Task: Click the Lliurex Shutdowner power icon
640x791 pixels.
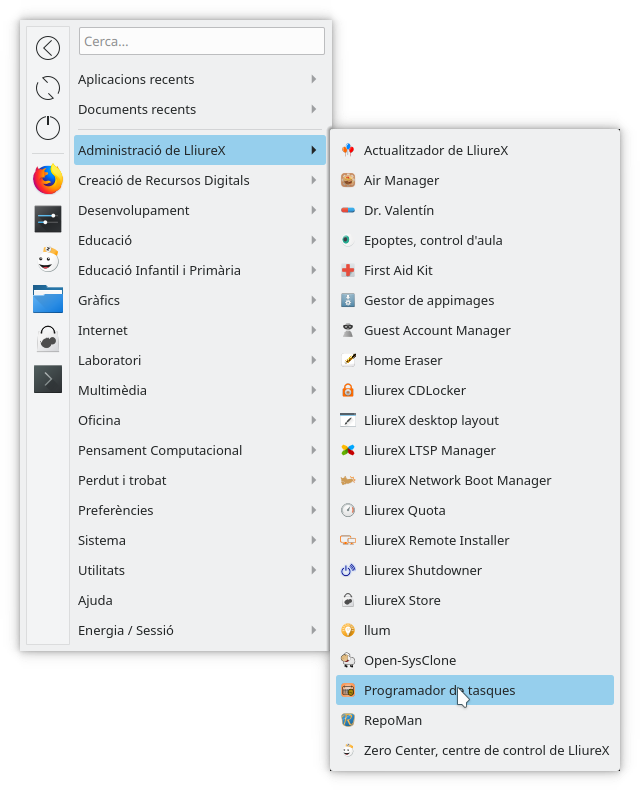Action: [x=348, y=571]
